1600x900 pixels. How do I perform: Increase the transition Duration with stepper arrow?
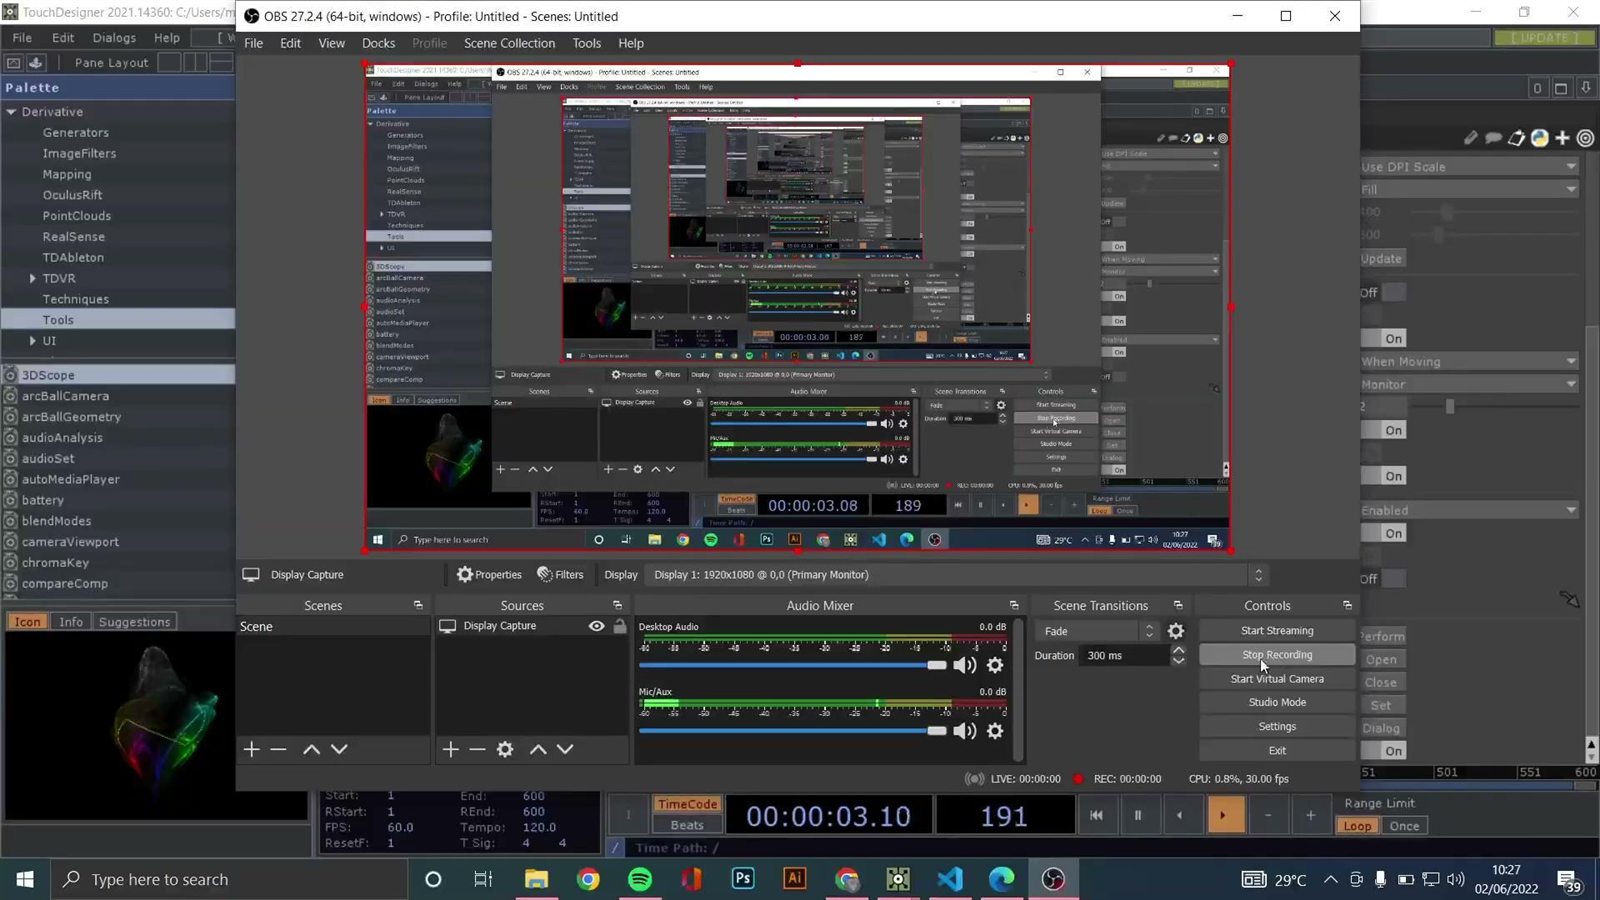[x=1178, y=650]
